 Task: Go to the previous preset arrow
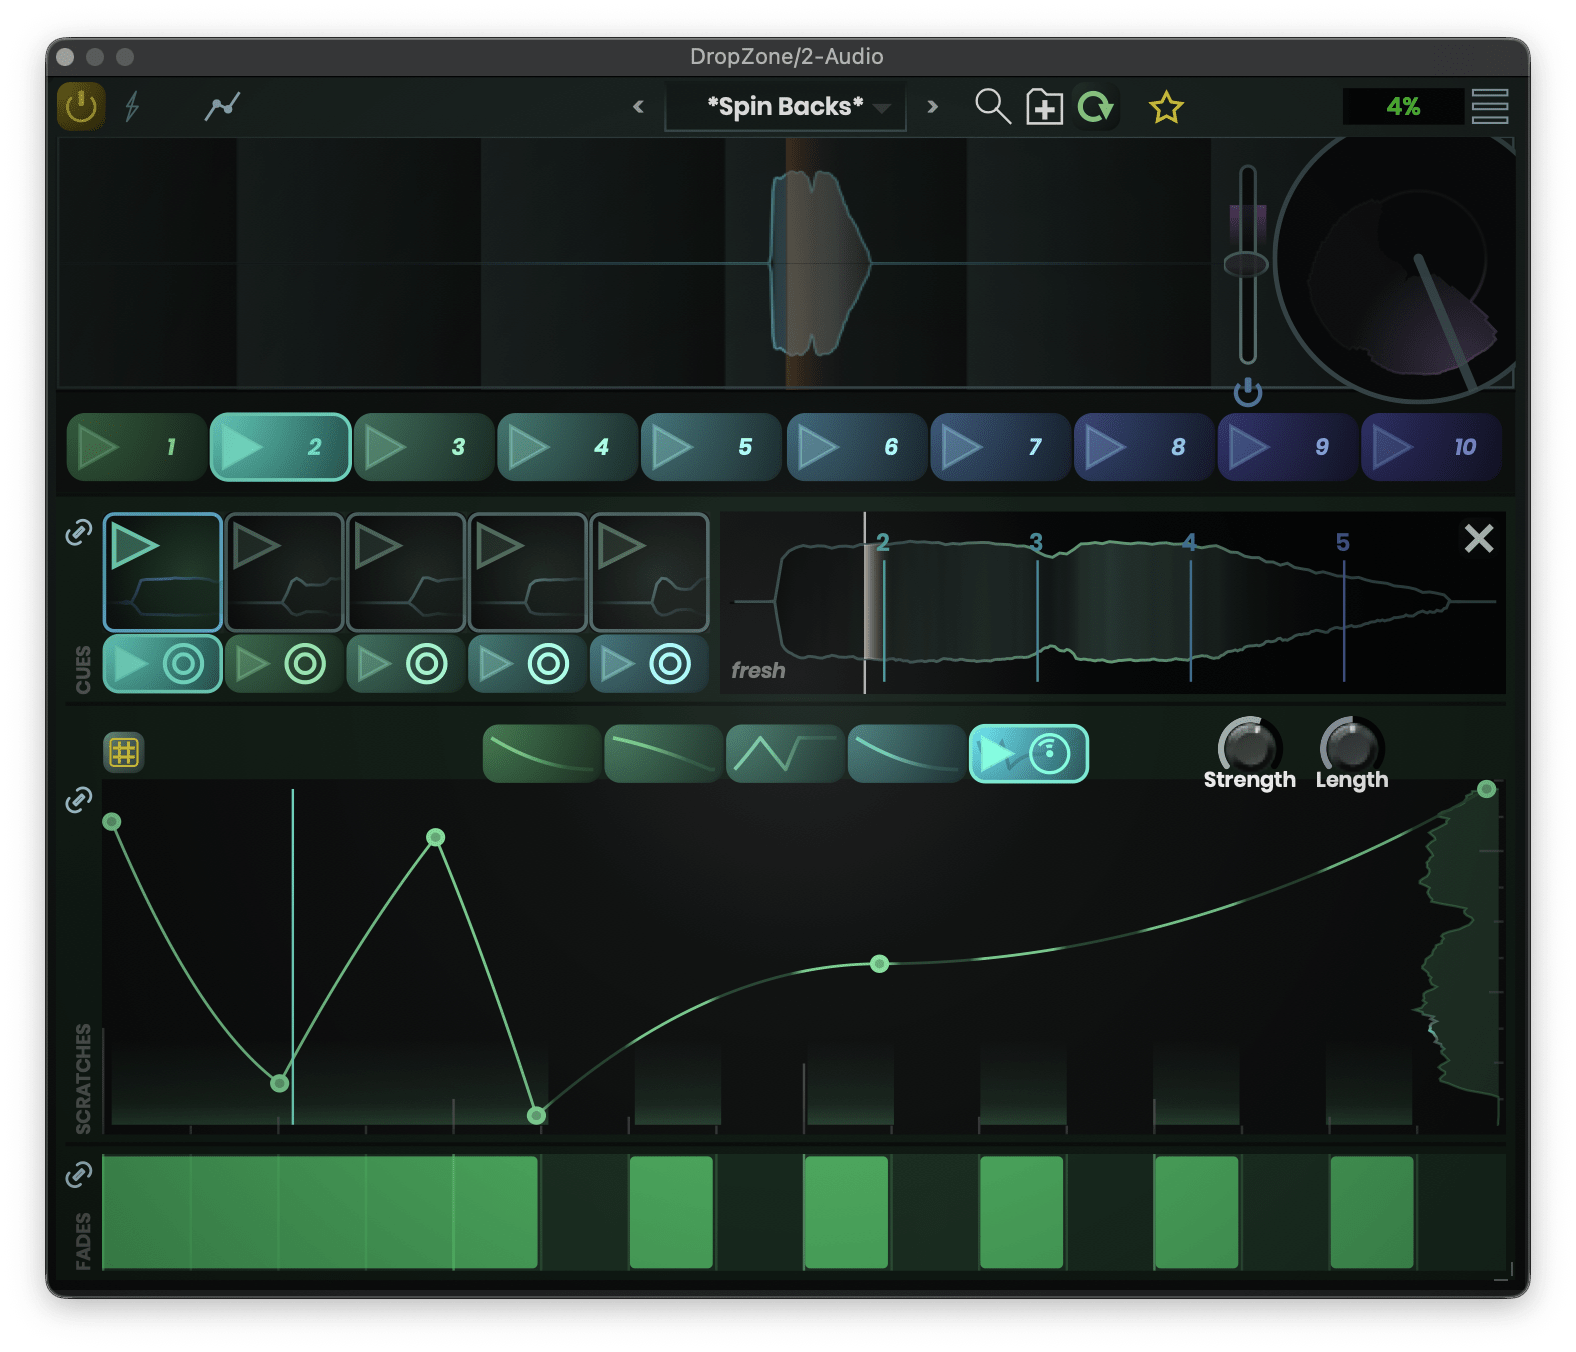638,106
